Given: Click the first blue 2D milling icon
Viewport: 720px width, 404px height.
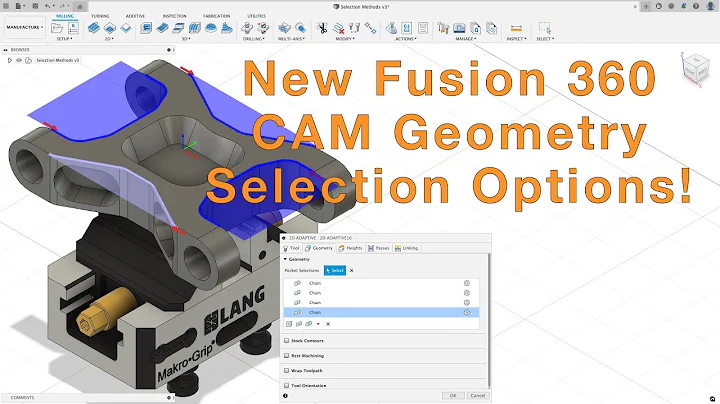Looking at the screenshot, I should point(94,28).
